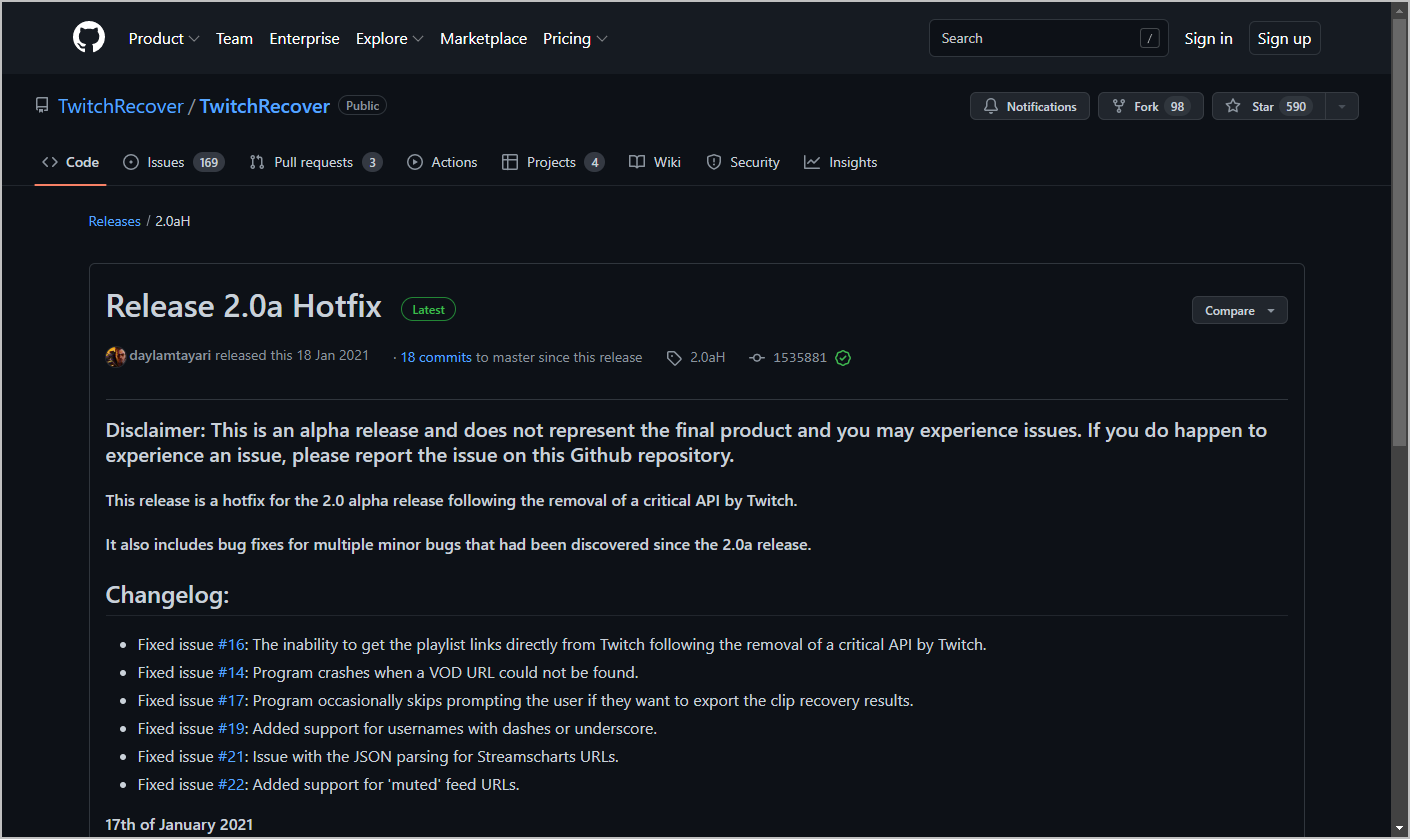Click the fork count 98

pyautogui.click(x=1177, y=106)
